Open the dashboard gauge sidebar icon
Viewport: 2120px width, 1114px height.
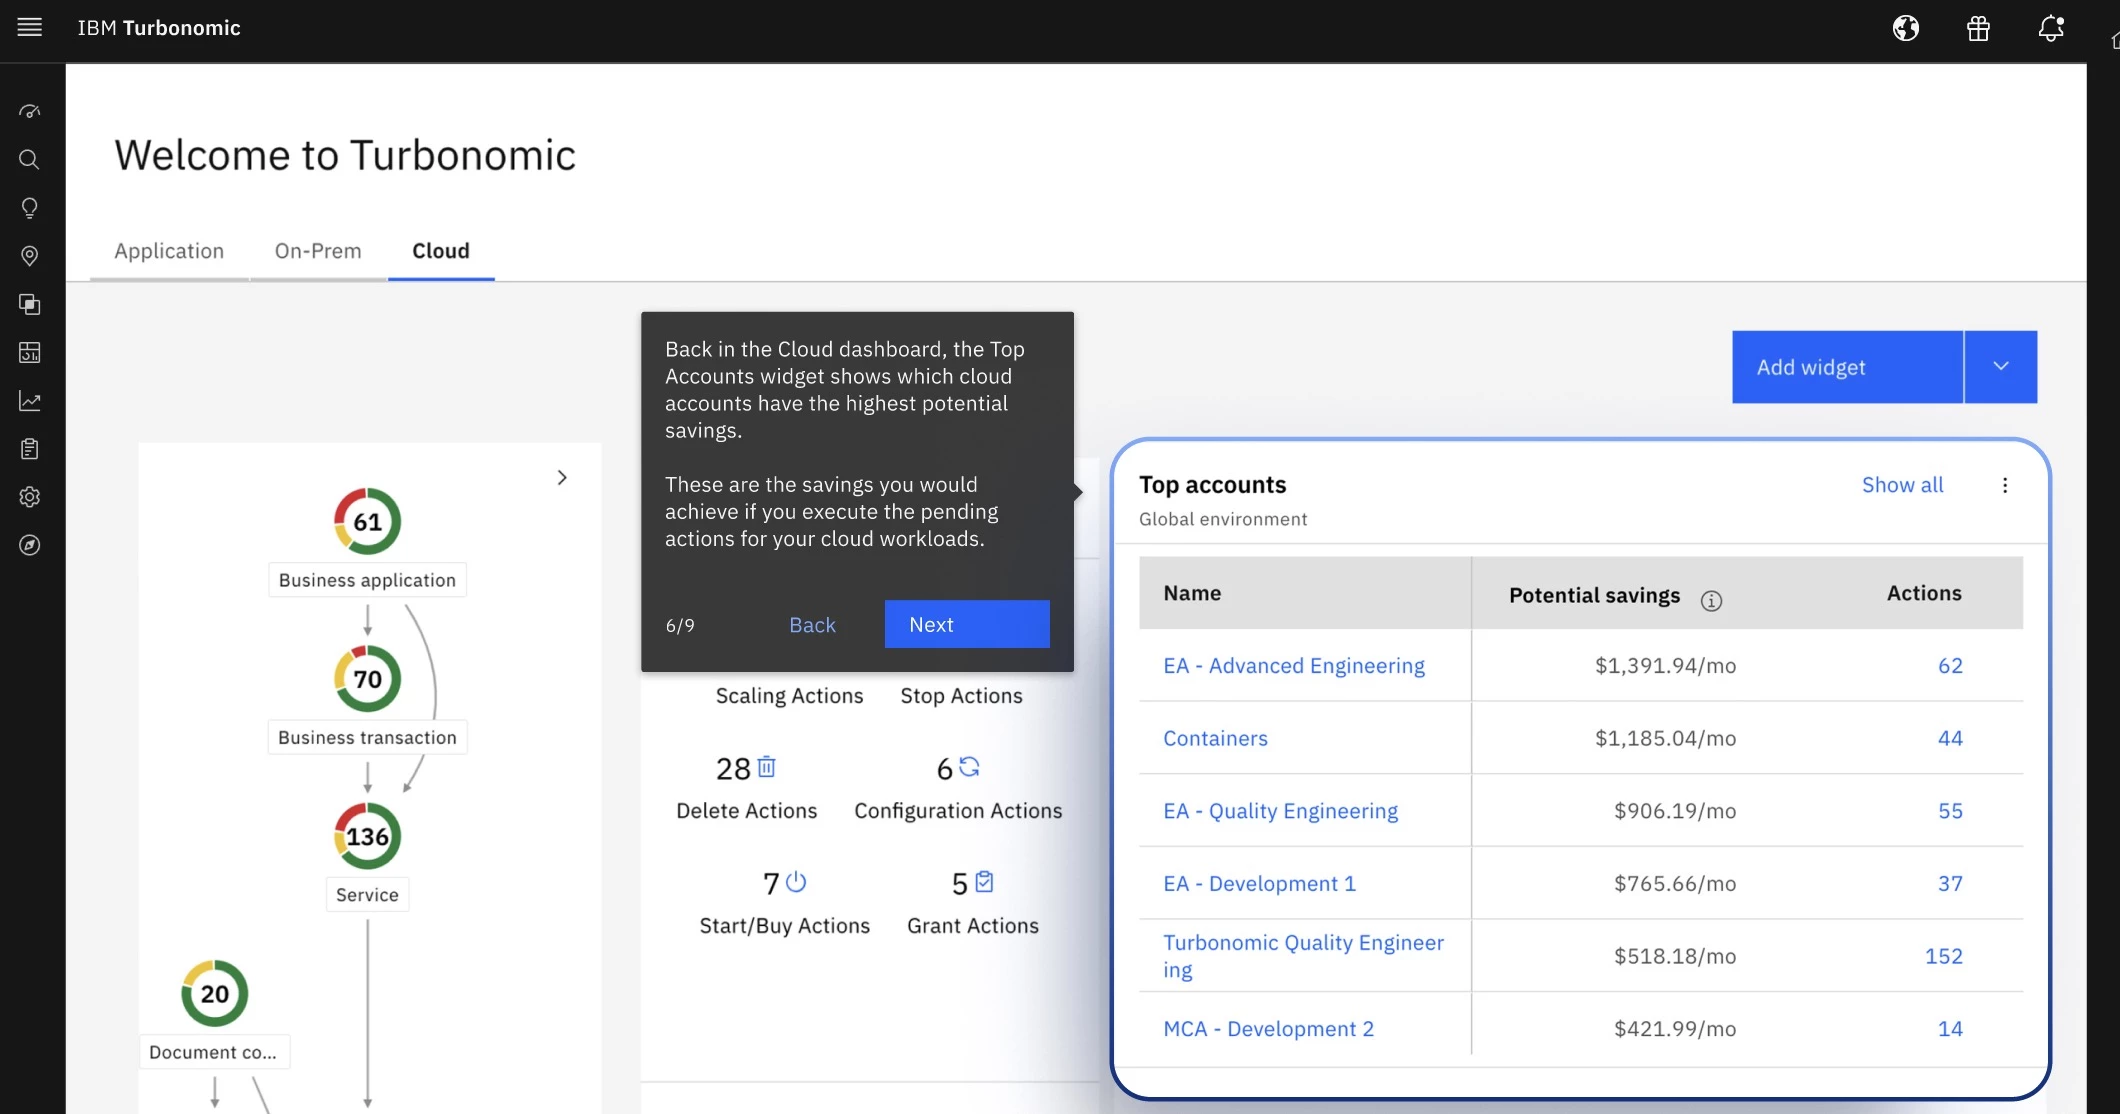click(30, 111)
